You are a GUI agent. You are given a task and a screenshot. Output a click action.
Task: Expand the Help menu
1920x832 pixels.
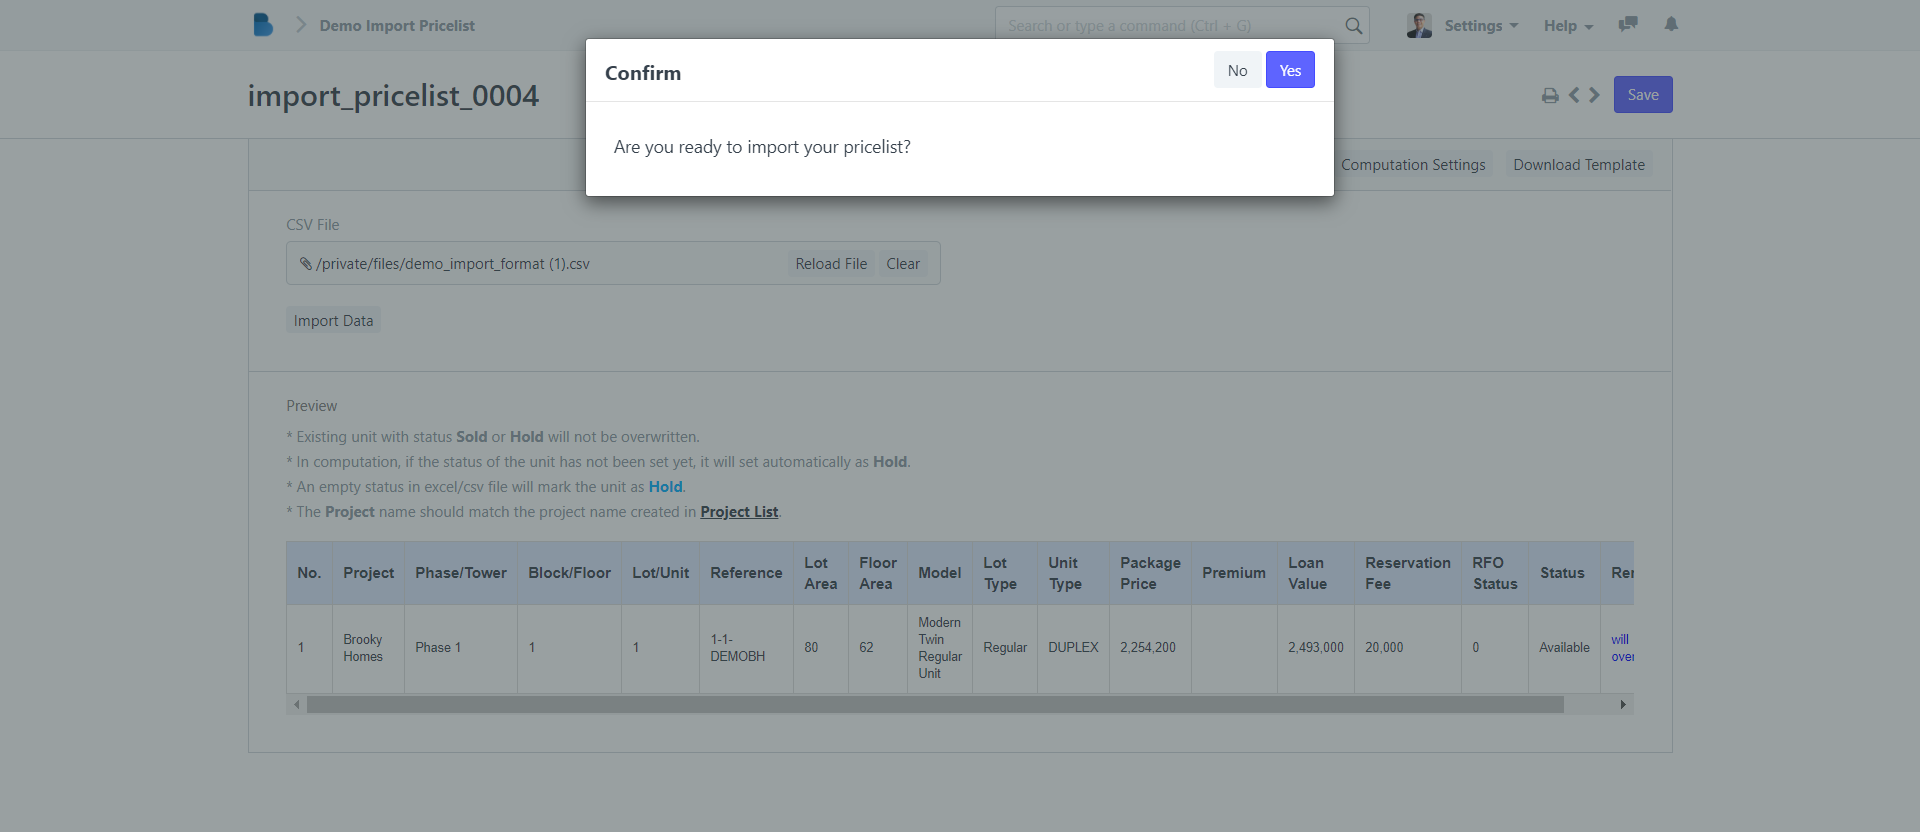(1567, 26)
